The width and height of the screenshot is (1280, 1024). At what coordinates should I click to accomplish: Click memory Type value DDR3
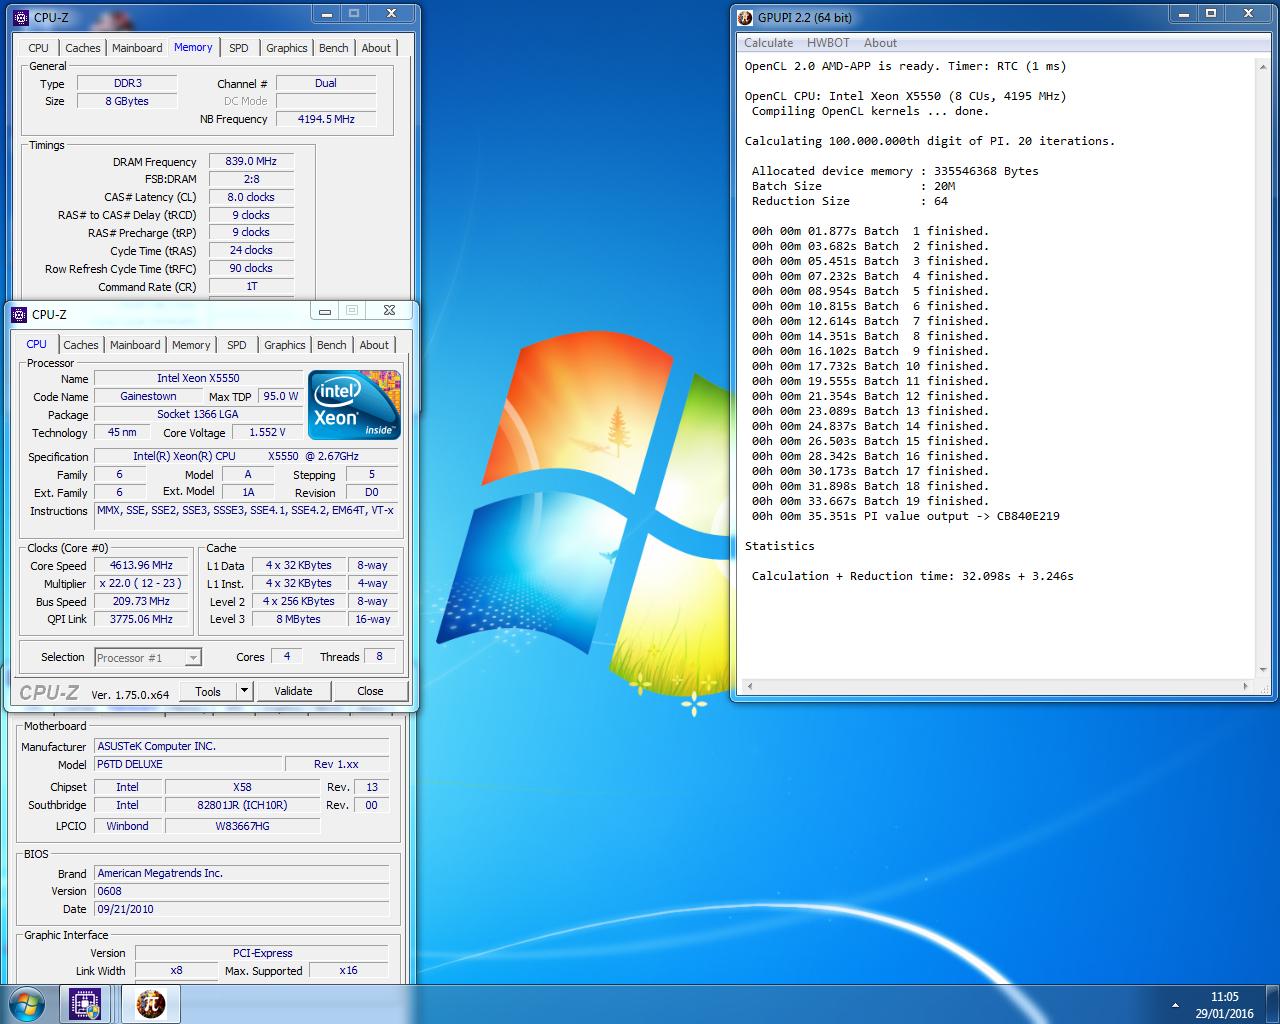pos(127,84)
